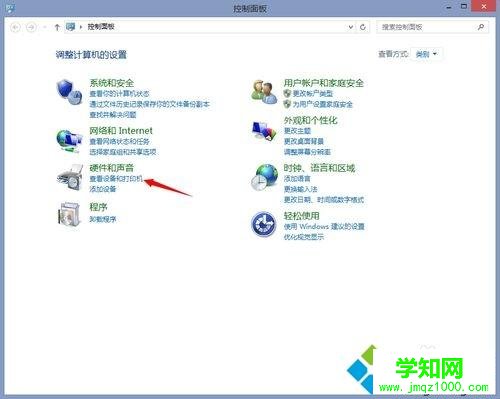Click 调整屏幕分辨率 link
The image size is (500, 399).
(x=307, y=152)
